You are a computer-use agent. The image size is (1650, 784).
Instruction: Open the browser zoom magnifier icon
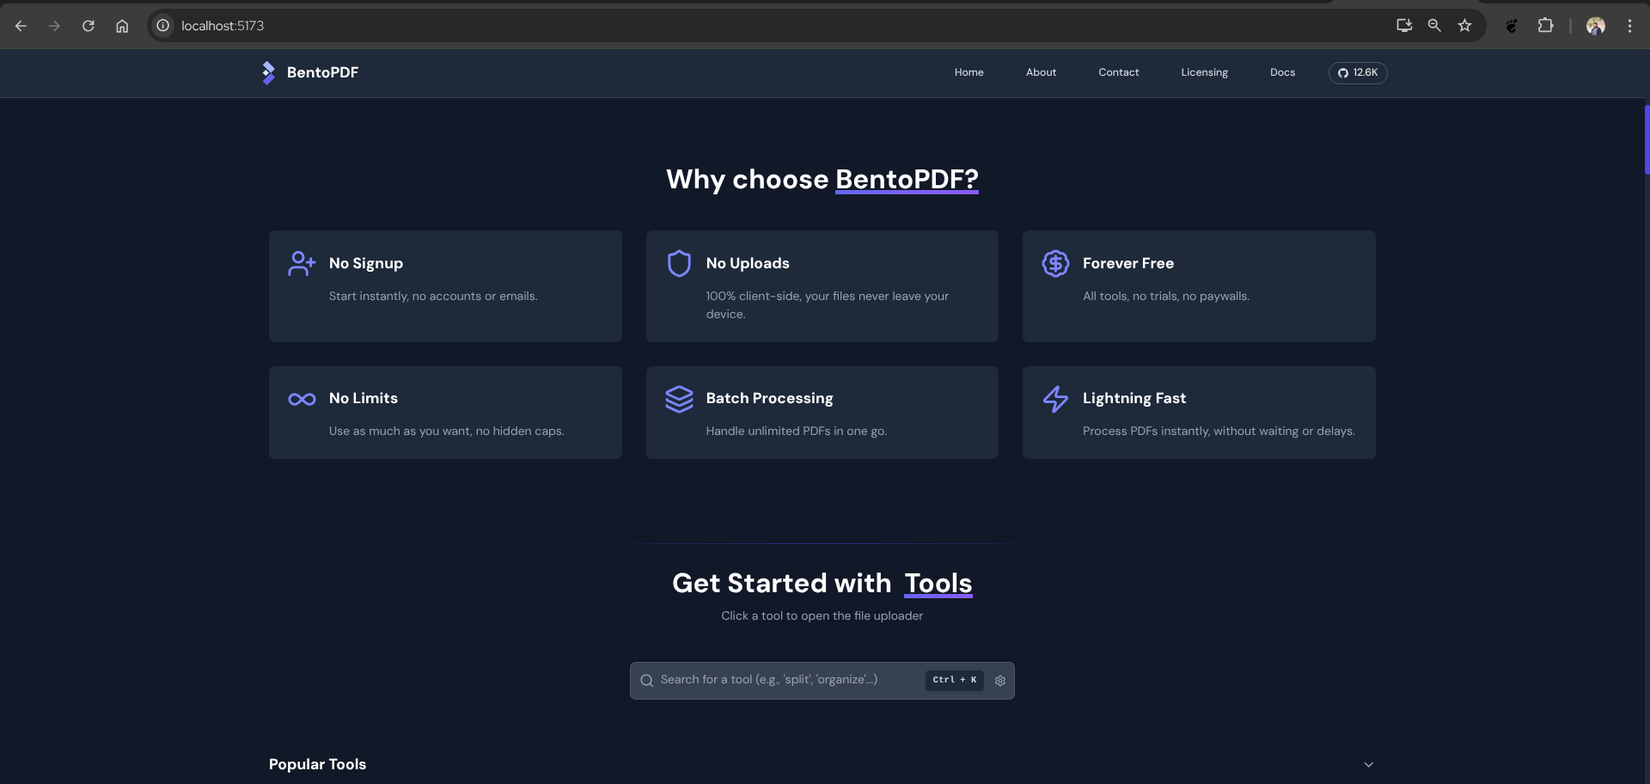pyautogui.click(x=1434, y=26)
